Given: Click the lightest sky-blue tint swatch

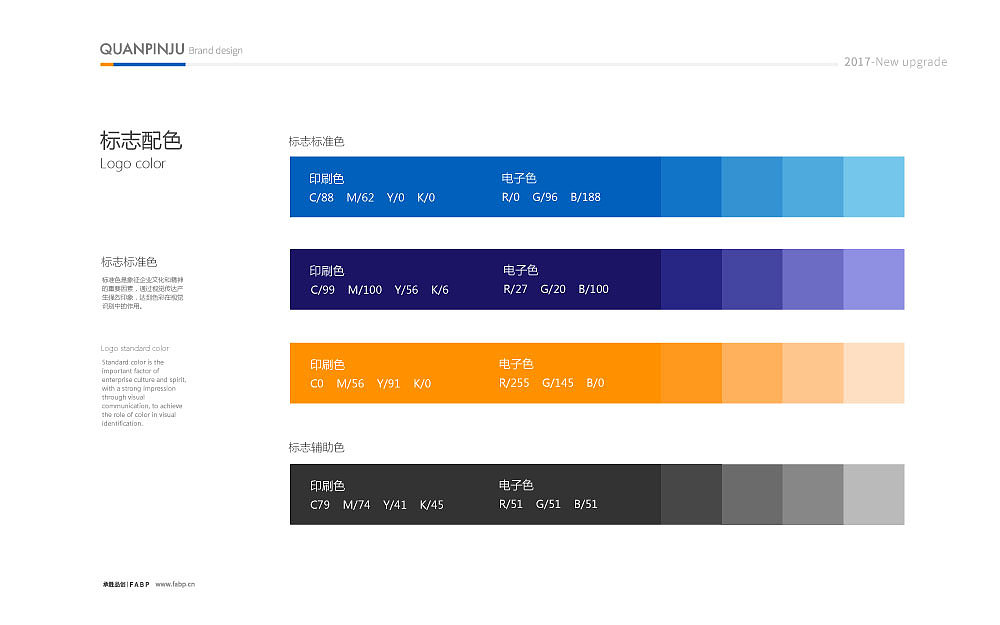Looking at the screenshot, I should [873, 187].
